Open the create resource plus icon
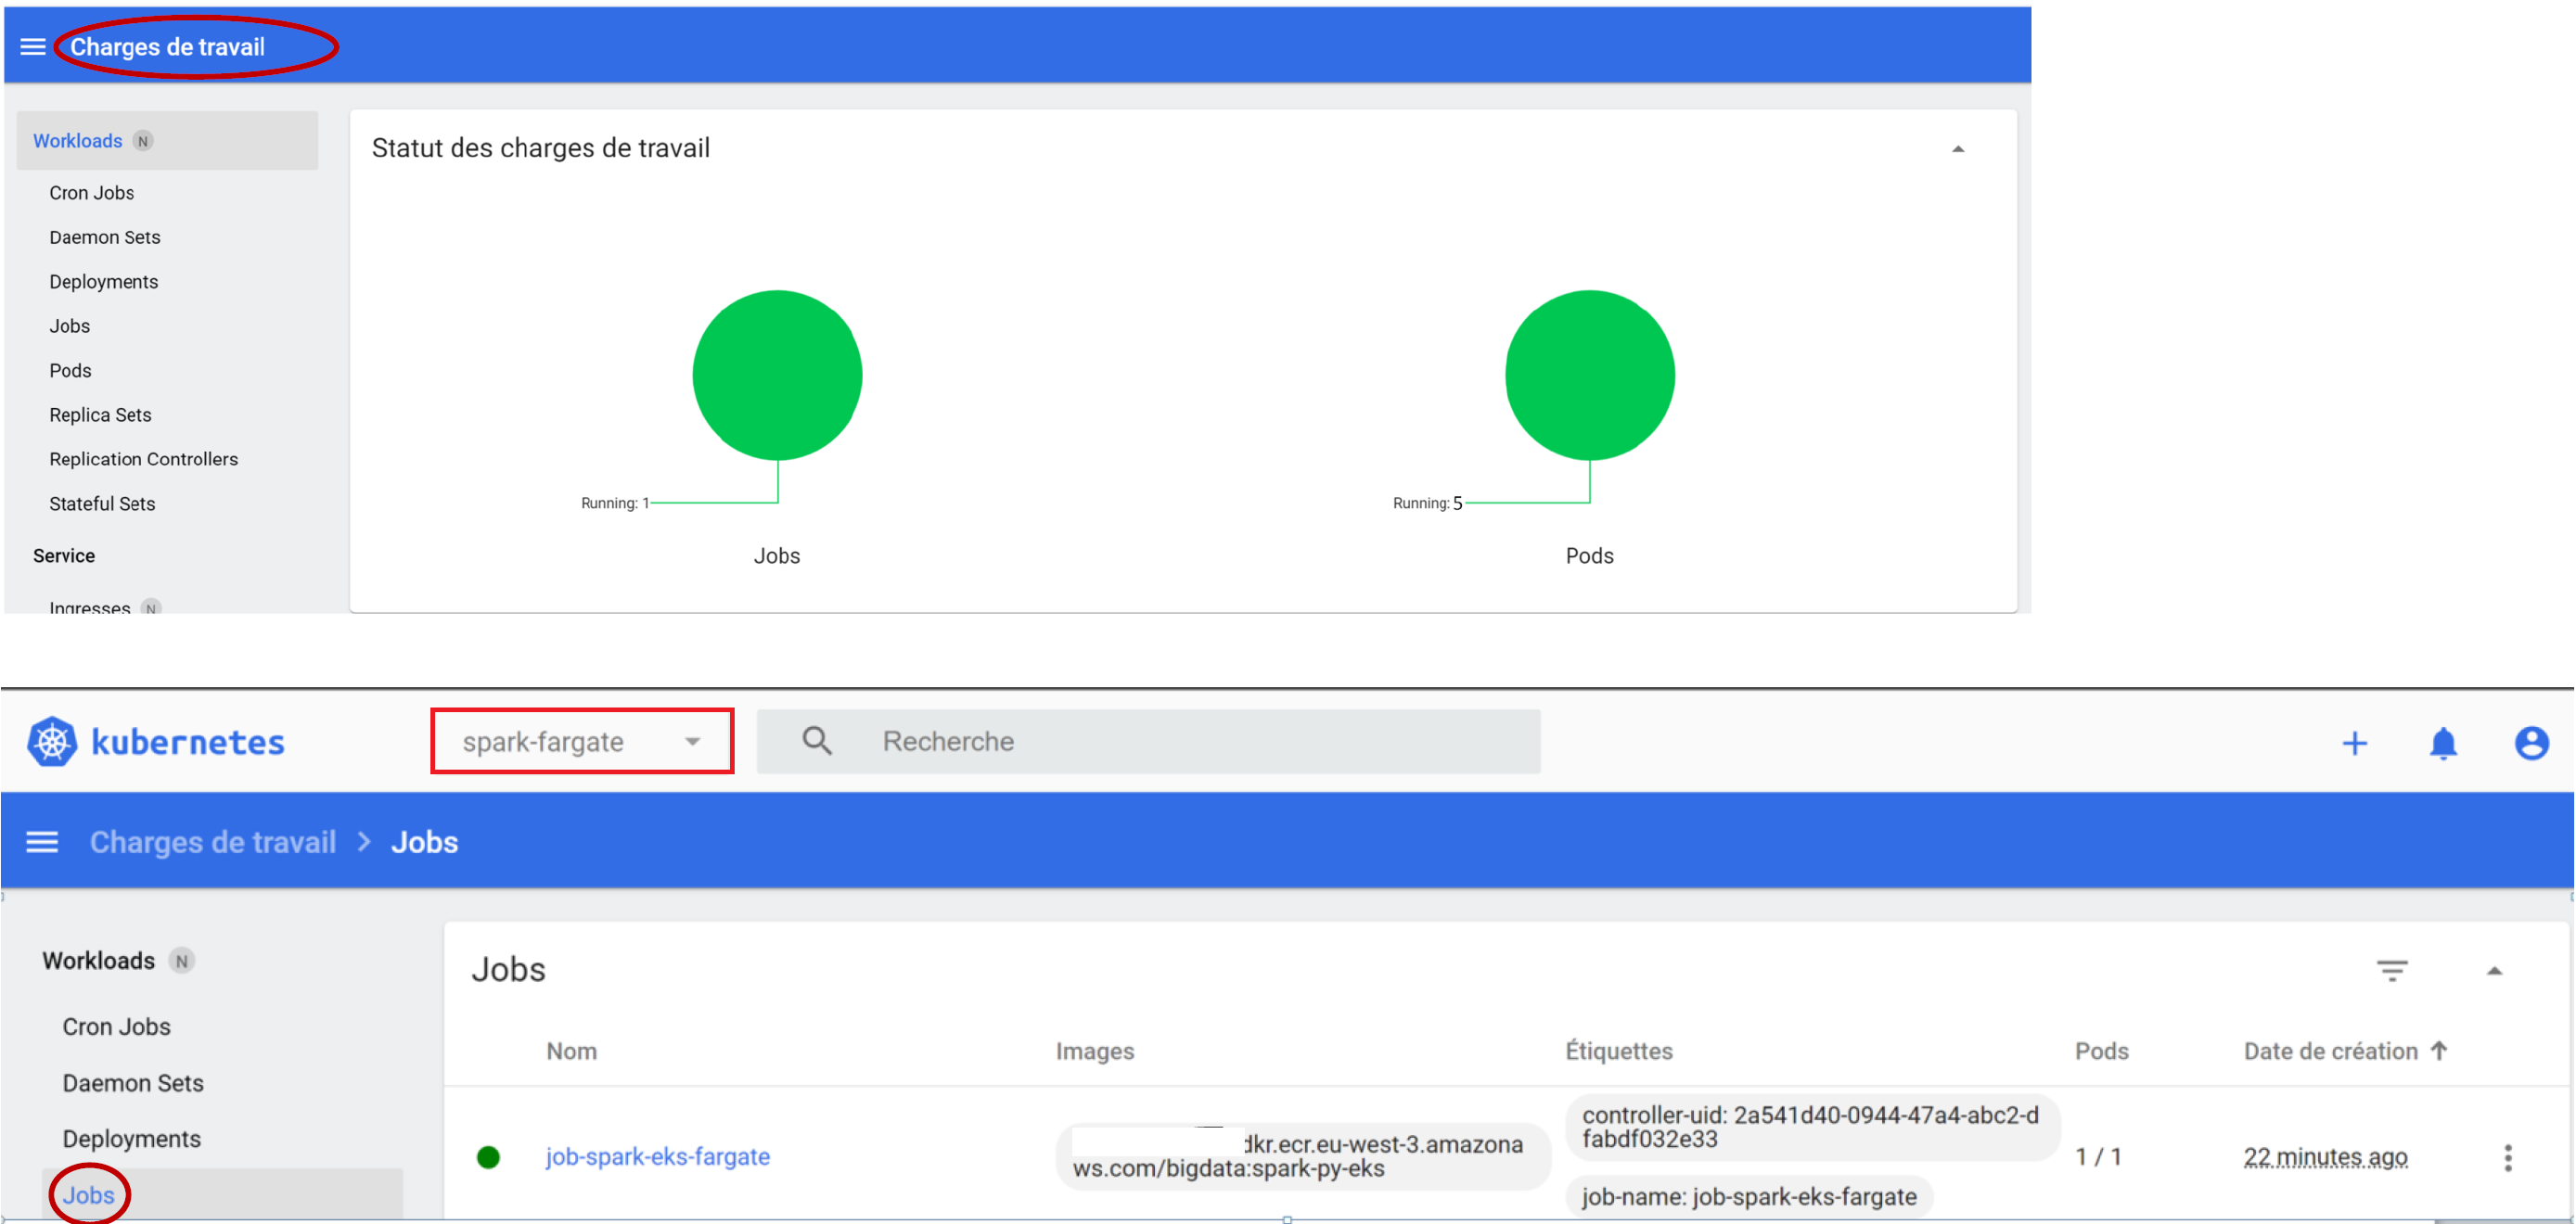The height and width of the screenshot is (1224, 2576). pyautogui.click(x=2355, y=742)
